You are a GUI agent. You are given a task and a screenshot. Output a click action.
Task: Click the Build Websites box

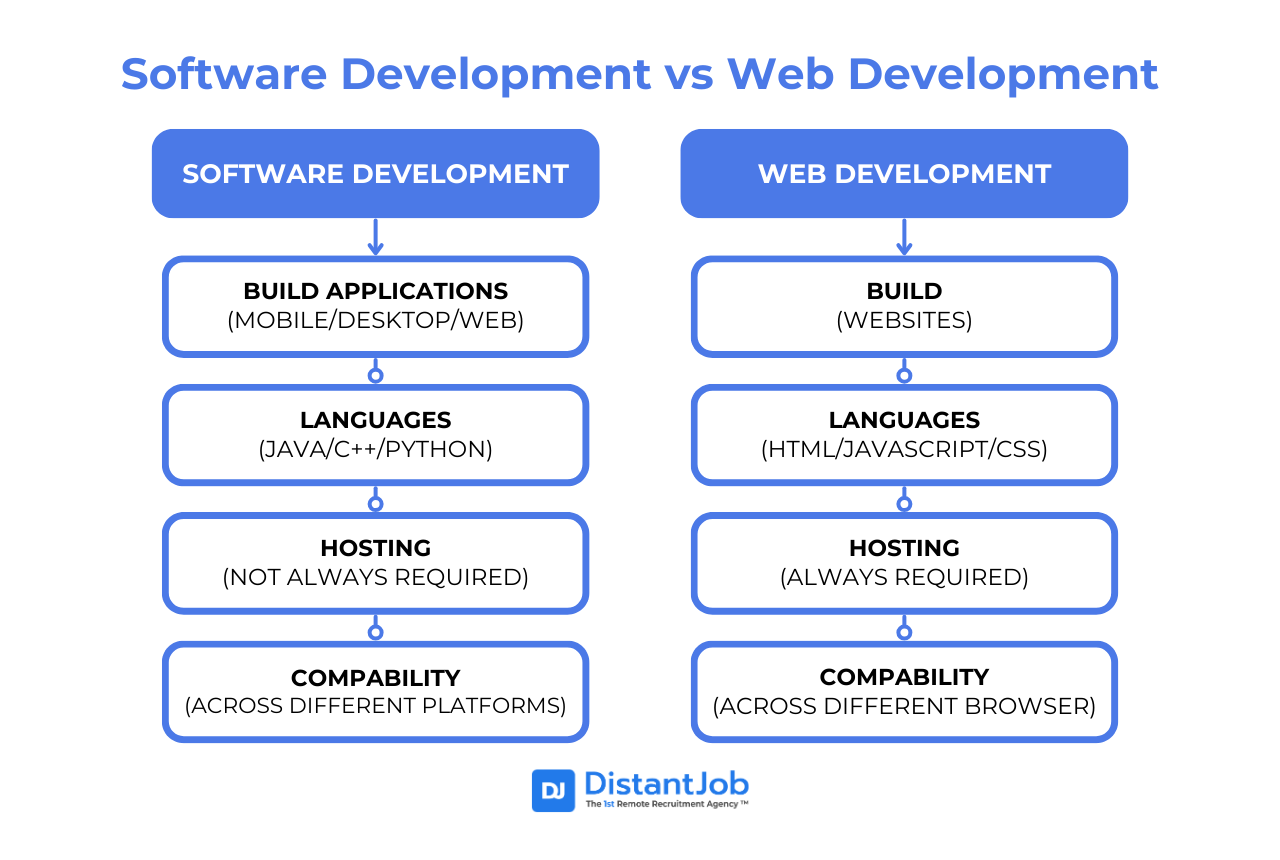click(x=904, y=306)
